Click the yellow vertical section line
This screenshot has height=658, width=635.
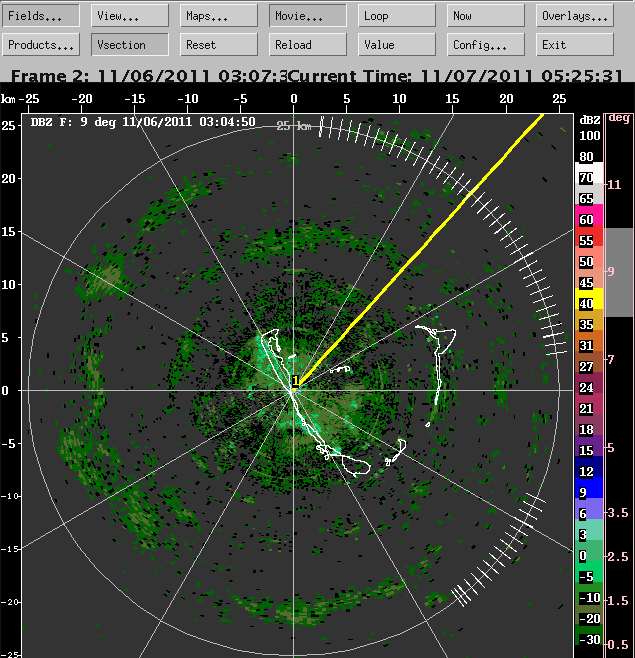click(418, 251)
